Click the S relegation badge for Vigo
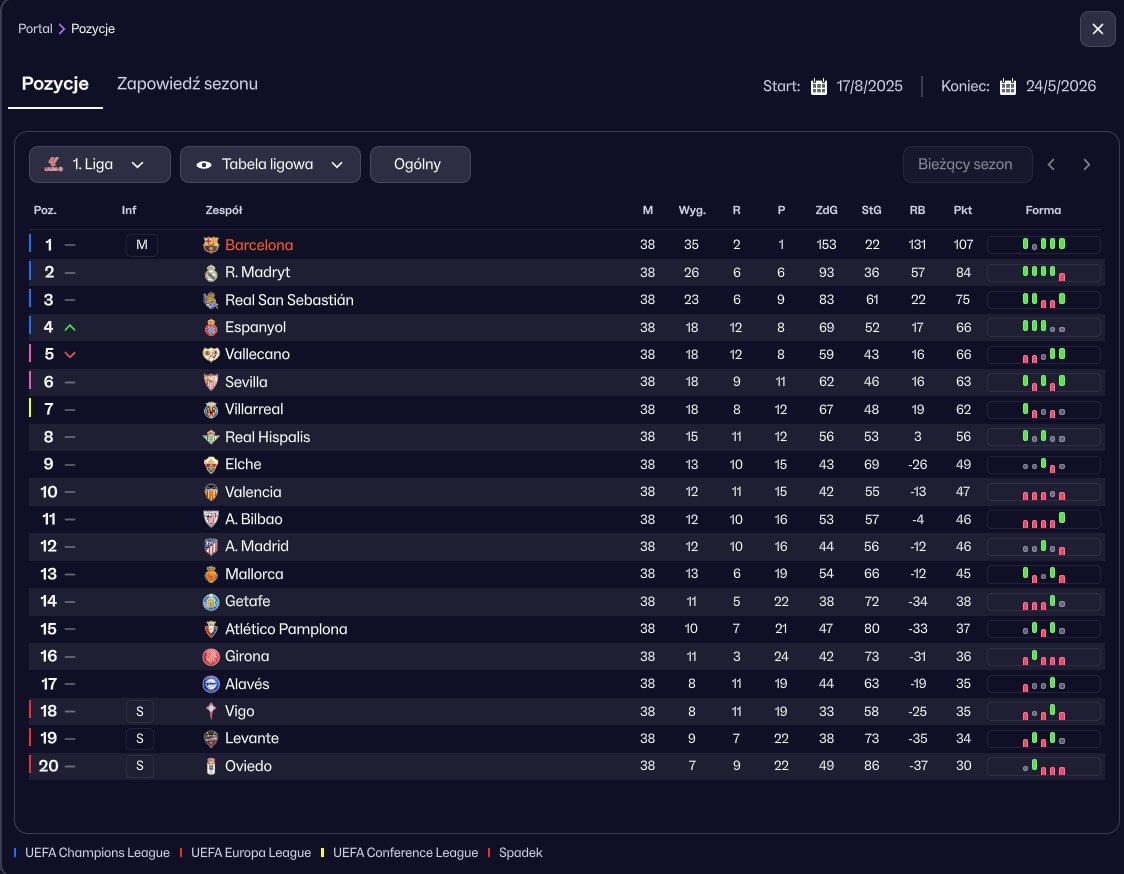Screen dimensions: 1124x874 139,711
